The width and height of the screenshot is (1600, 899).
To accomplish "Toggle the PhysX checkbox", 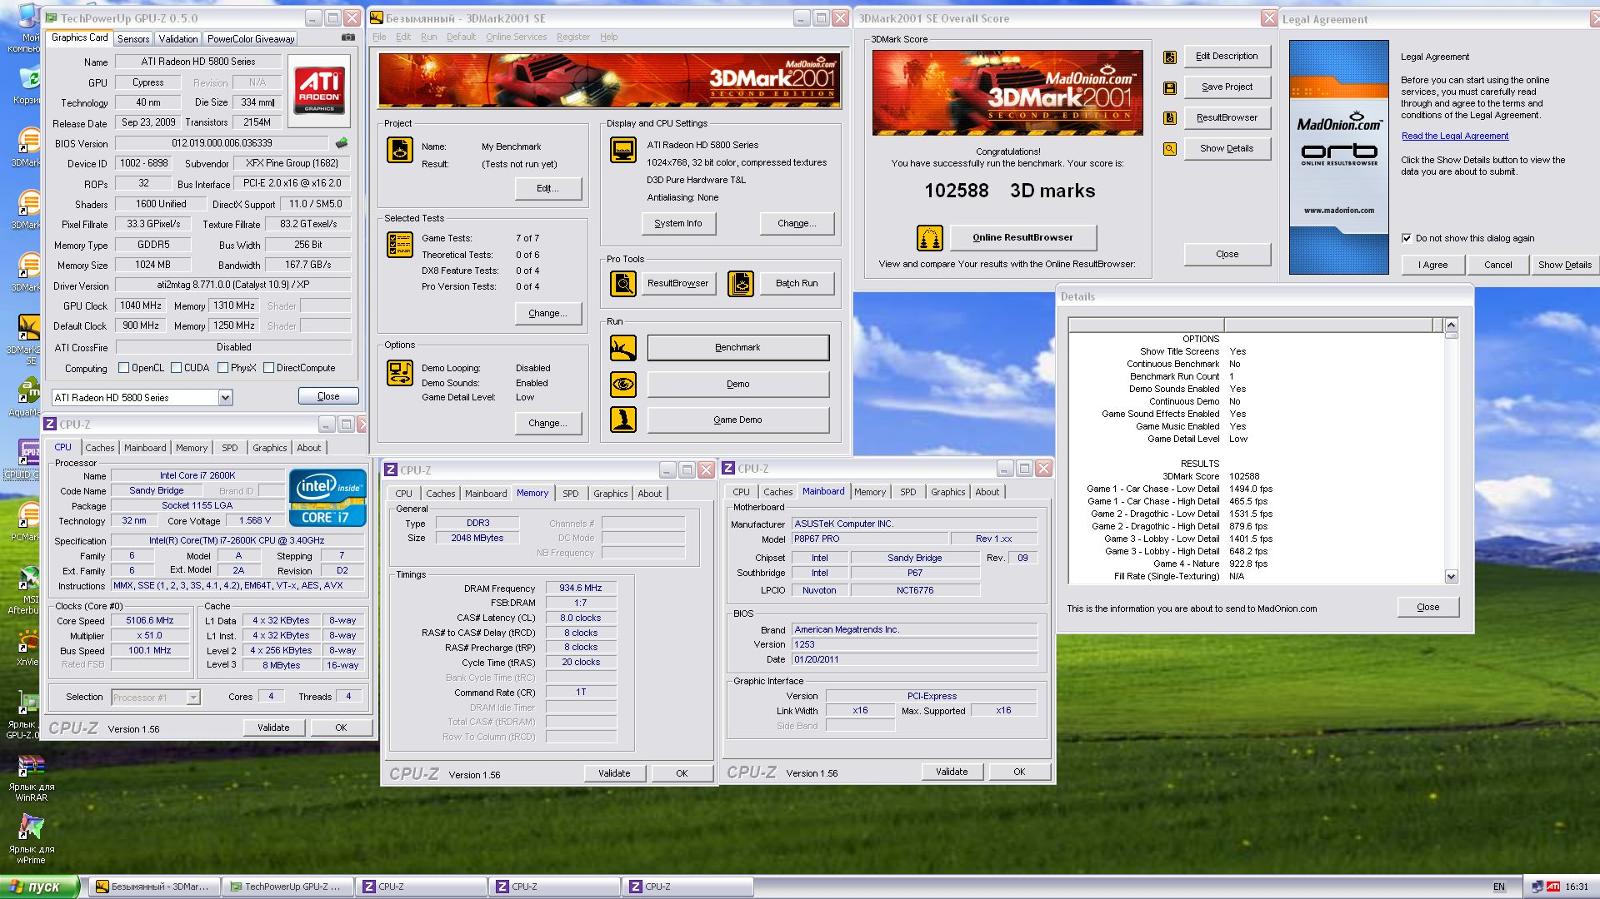I will 222,368.
